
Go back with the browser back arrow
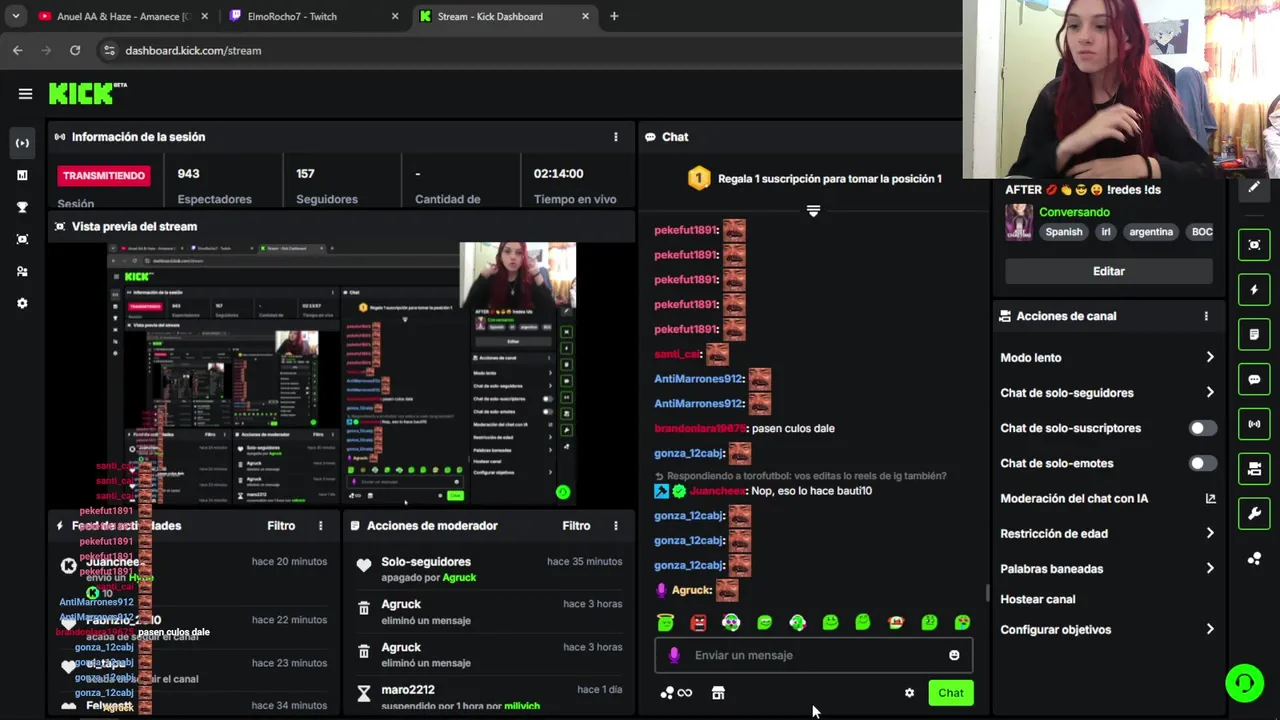18,50
